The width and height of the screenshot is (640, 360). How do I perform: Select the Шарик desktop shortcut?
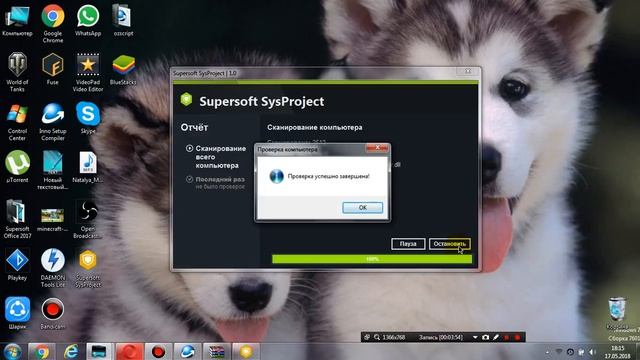coord(17,313)
